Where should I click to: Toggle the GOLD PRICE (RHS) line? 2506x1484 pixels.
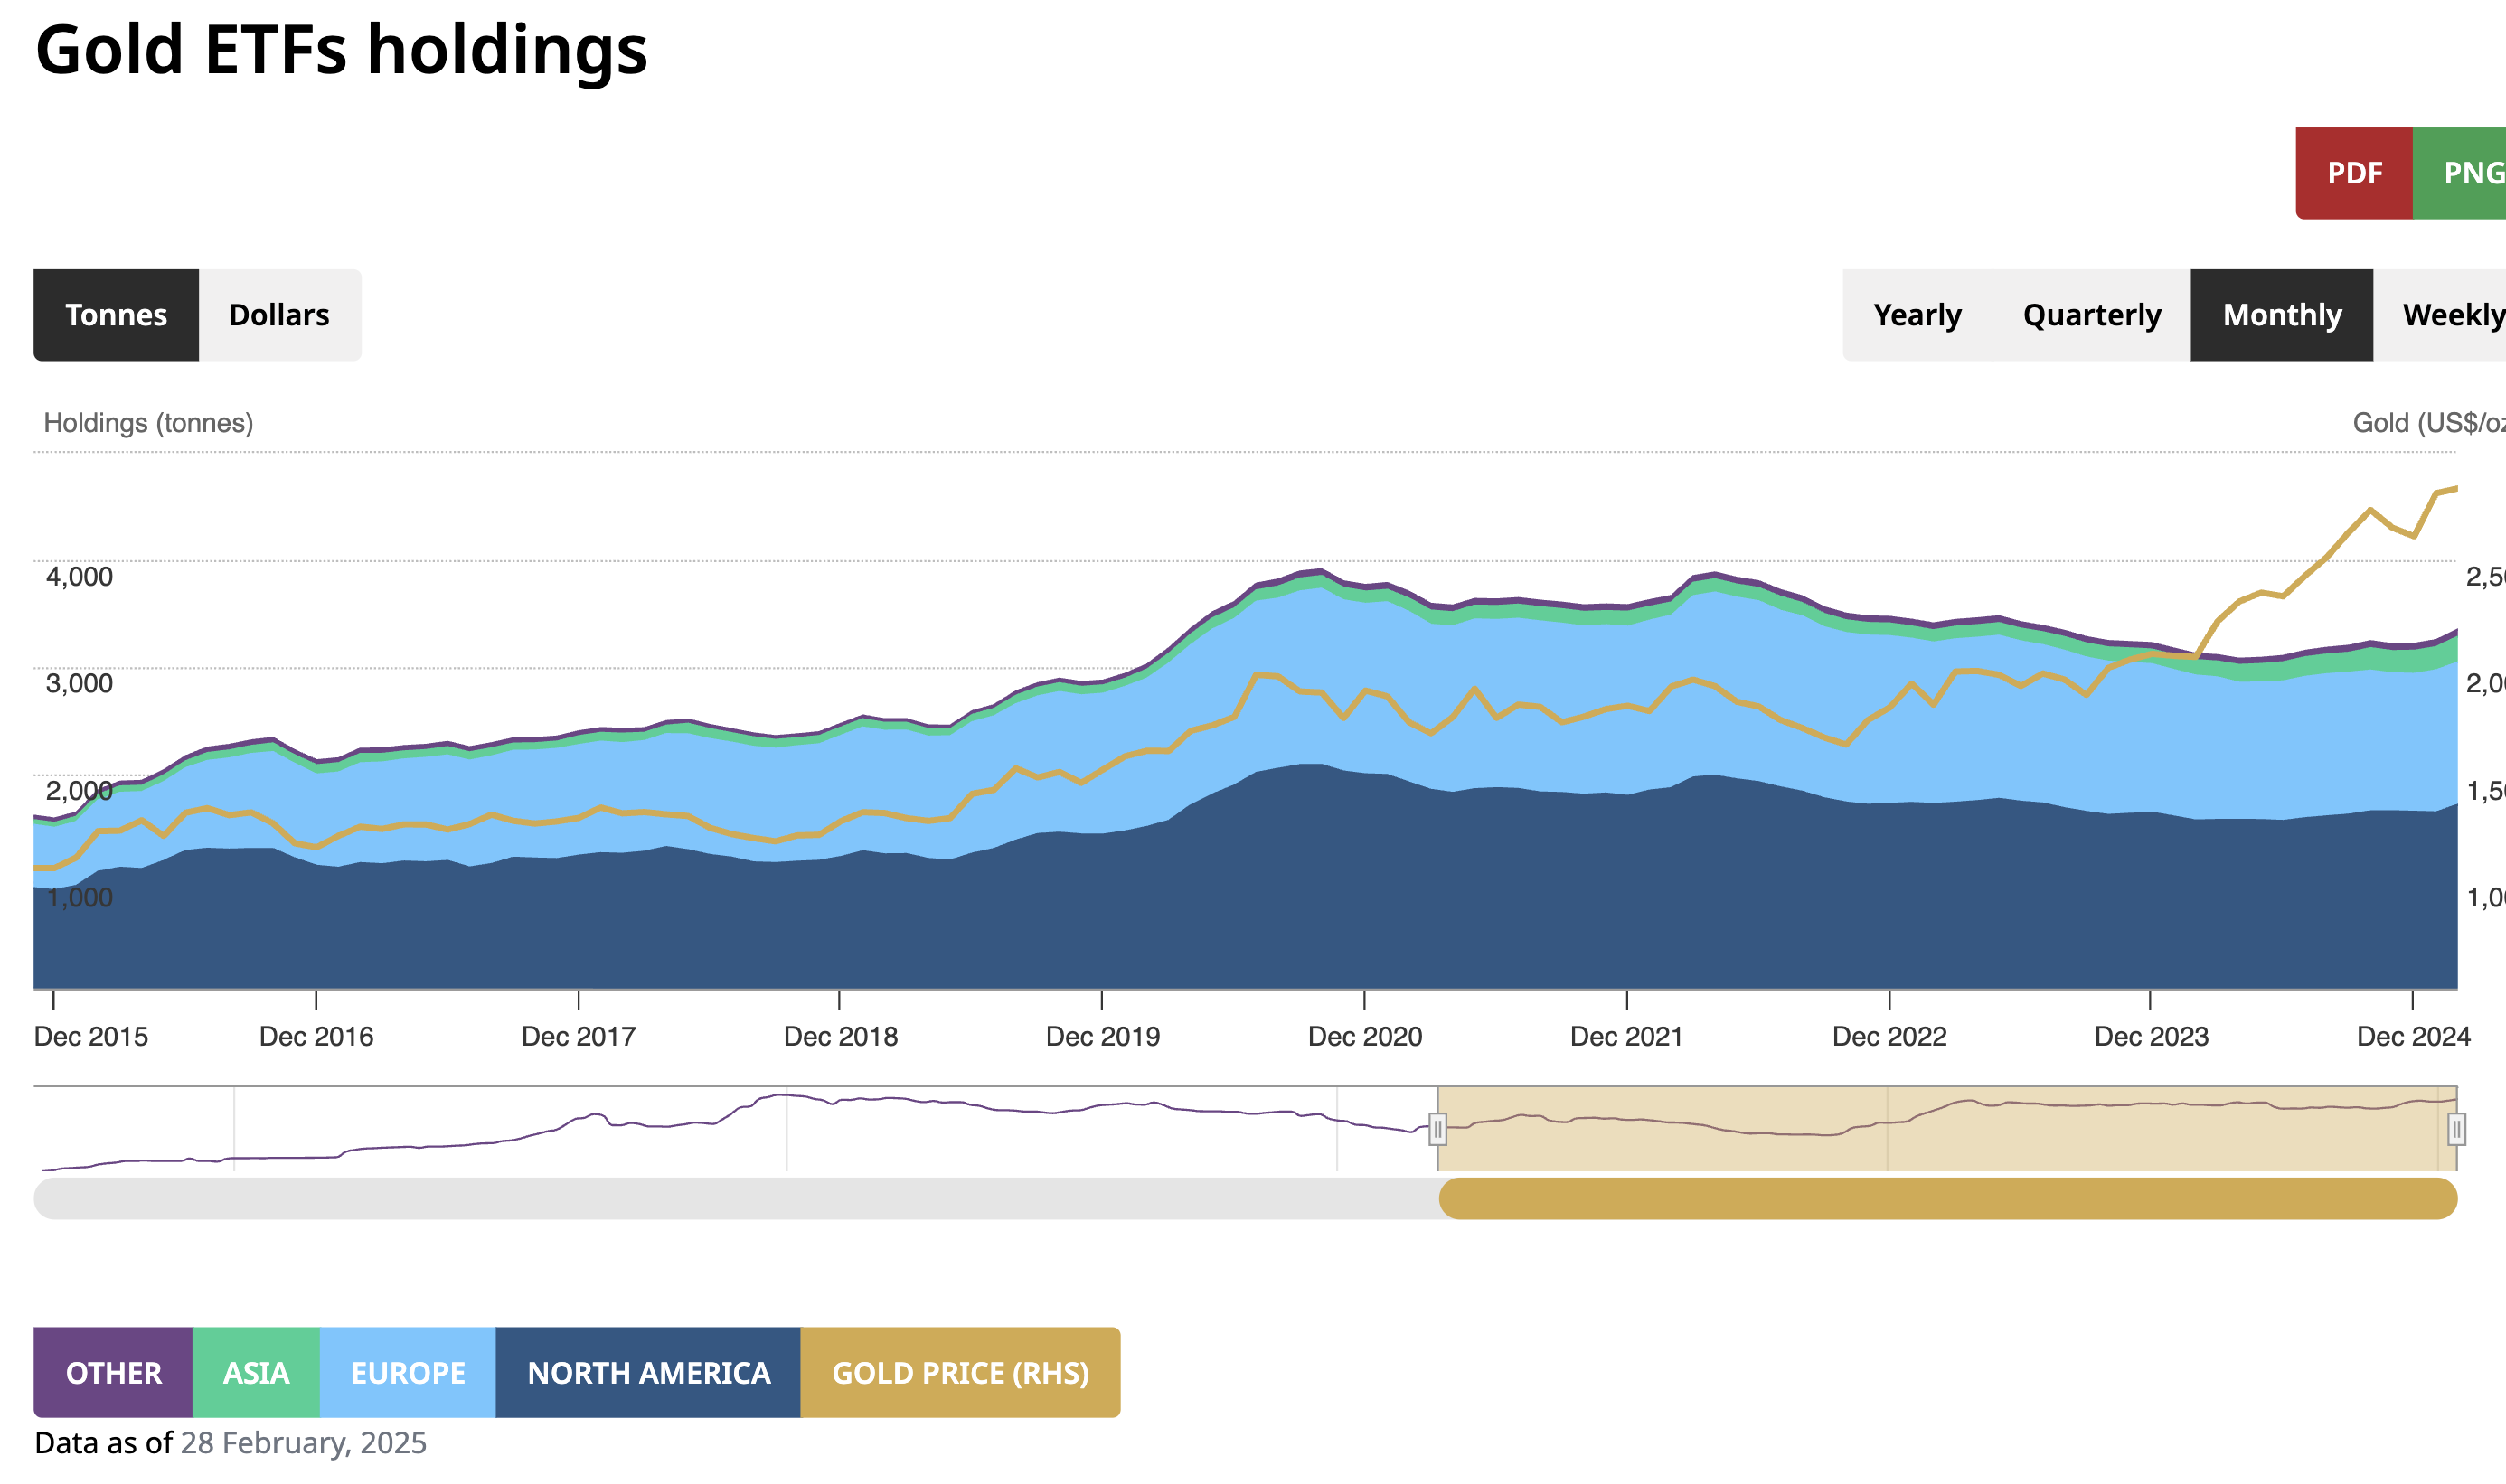(960, 1372)
